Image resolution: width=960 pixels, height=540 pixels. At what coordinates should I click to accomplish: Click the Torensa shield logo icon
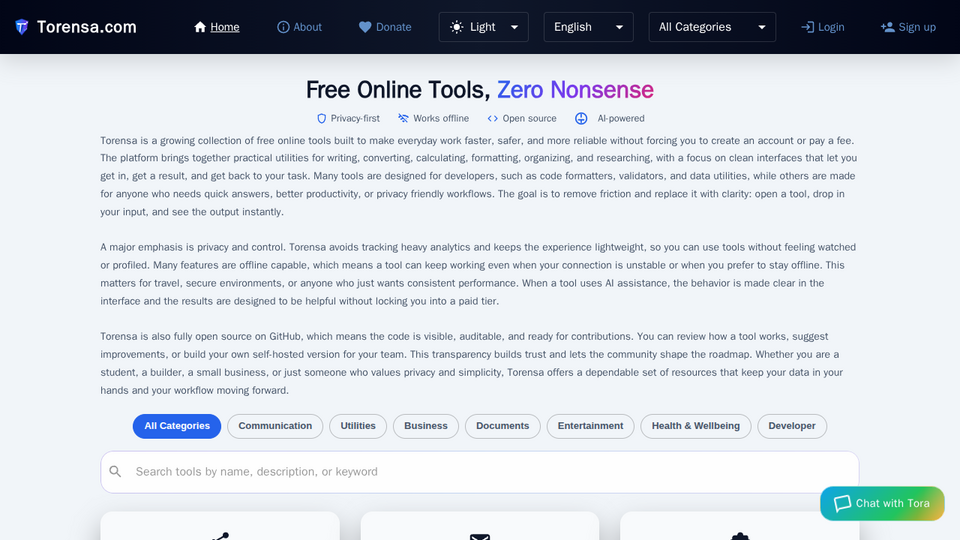tap(22, 27)
